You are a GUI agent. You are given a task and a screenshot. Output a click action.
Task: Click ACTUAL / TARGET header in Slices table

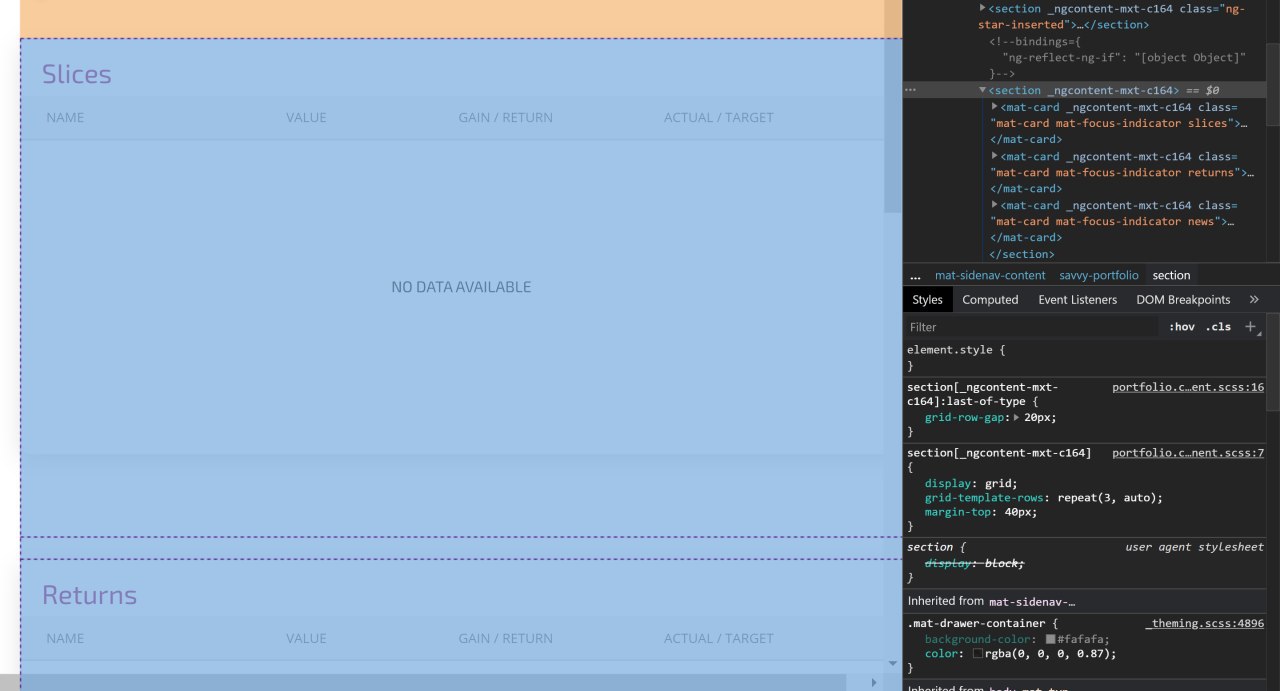pyautogui.click(x=718, y=117)
